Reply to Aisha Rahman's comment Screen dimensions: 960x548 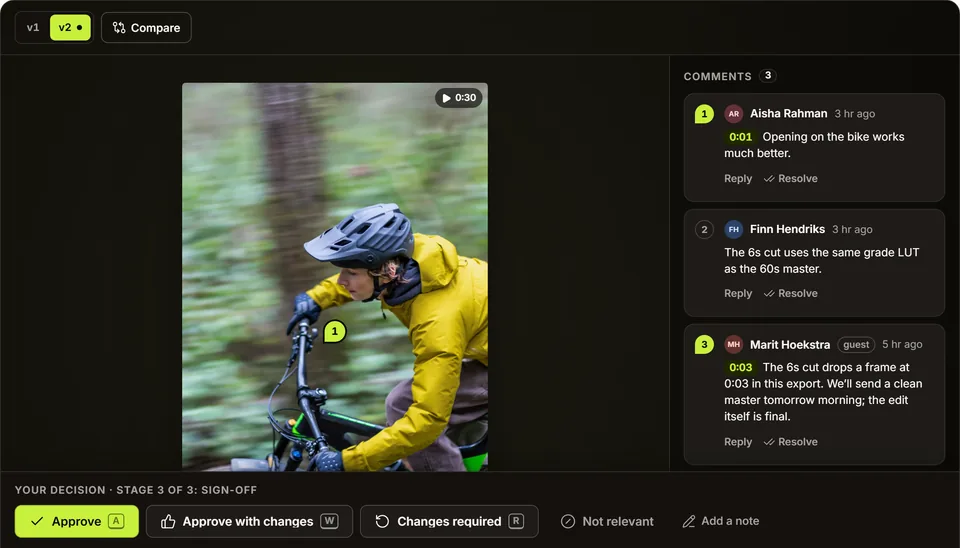[x=738, y=179]
